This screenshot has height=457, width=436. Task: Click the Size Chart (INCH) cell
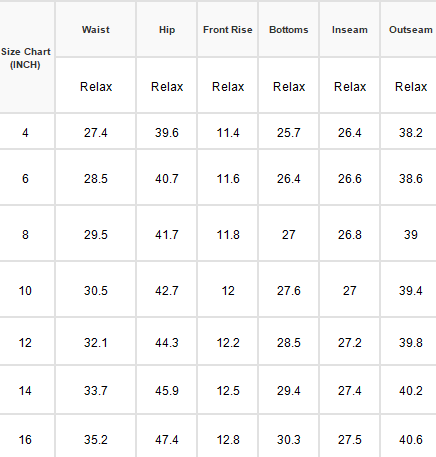pos(26,58)
